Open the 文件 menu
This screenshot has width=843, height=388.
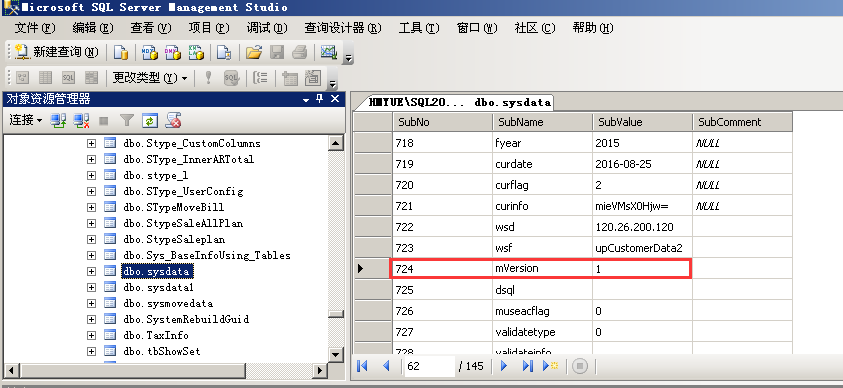tap(35, 28)
